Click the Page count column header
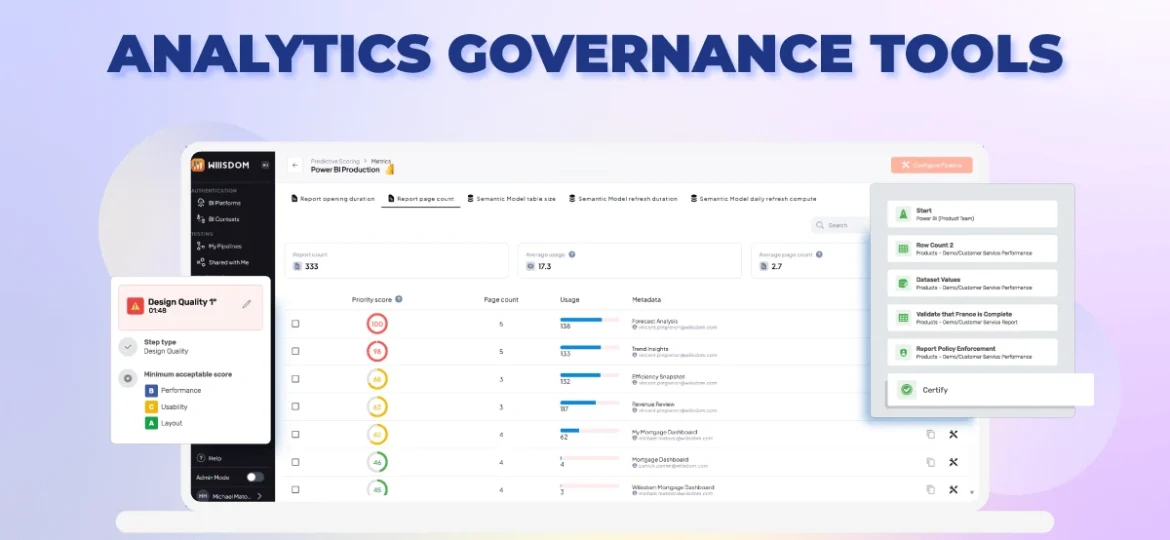 point(501,300)
